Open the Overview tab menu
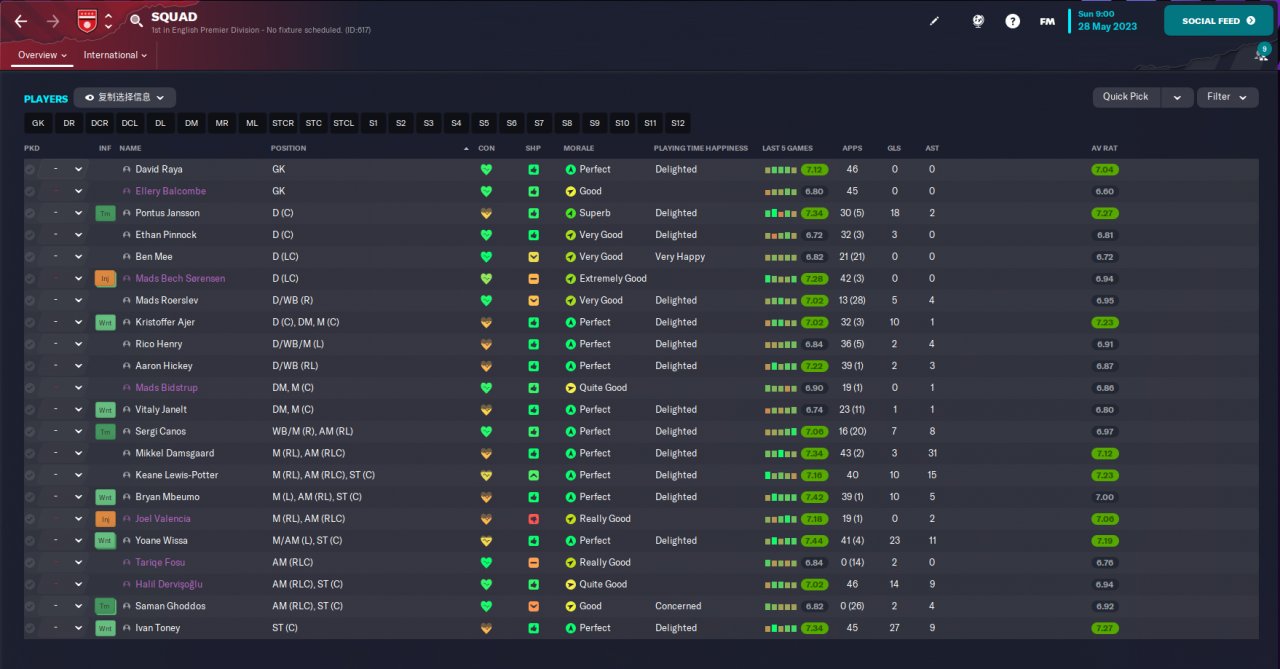 tap(42, 55)
